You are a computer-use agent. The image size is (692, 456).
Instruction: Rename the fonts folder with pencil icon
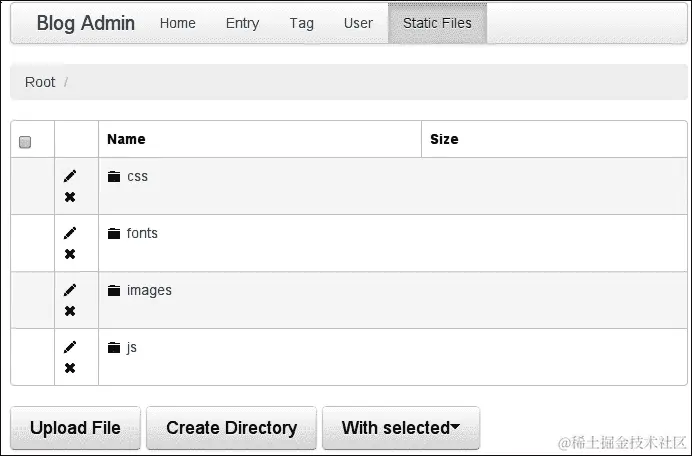pos(70,234)
